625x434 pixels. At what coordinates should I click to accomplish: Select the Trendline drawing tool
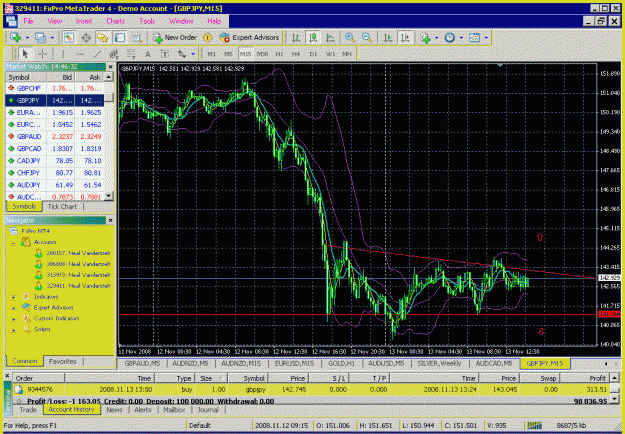point(97,53)
